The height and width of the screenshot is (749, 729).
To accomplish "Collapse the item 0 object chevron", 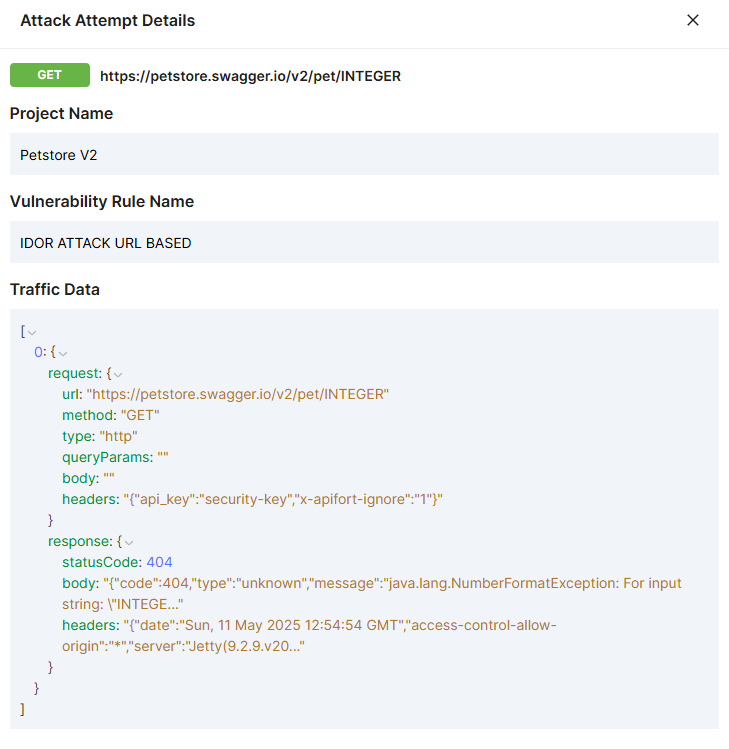I will click(63, 353).
